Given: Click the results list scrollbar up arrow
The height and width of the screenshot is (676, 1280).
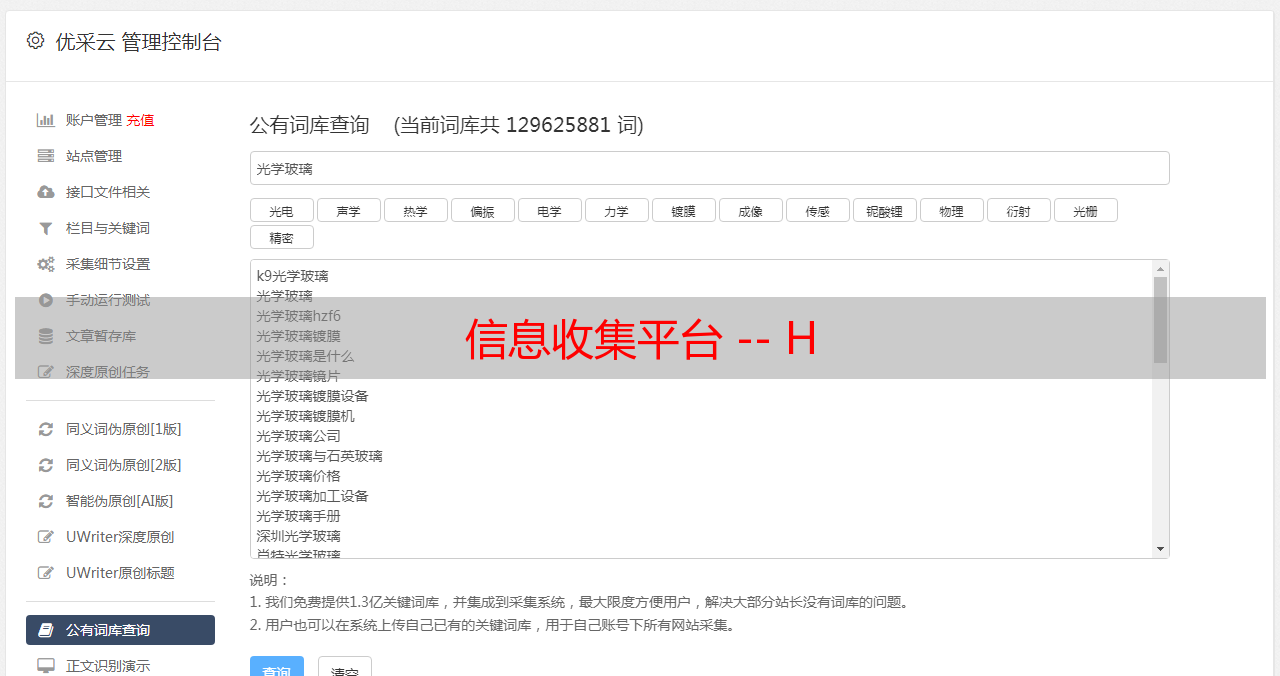Looking at the screenshot, I should pos(1160,269).
